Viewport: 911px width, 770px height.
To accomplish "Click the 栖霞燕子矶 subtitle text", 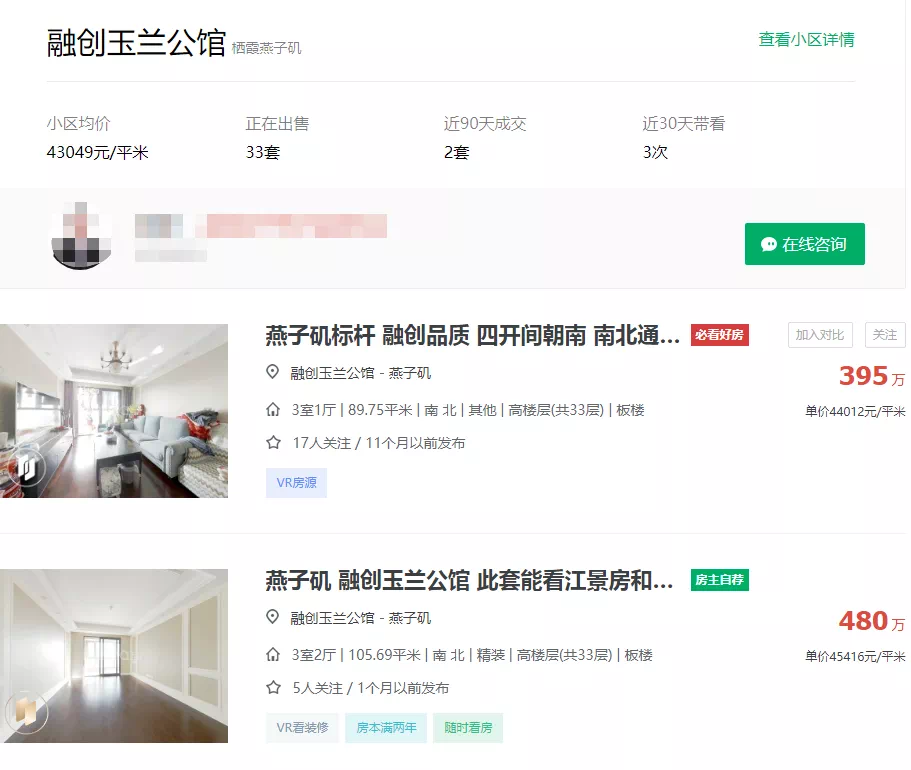I will pyautogui.click(x=266, y=48).
